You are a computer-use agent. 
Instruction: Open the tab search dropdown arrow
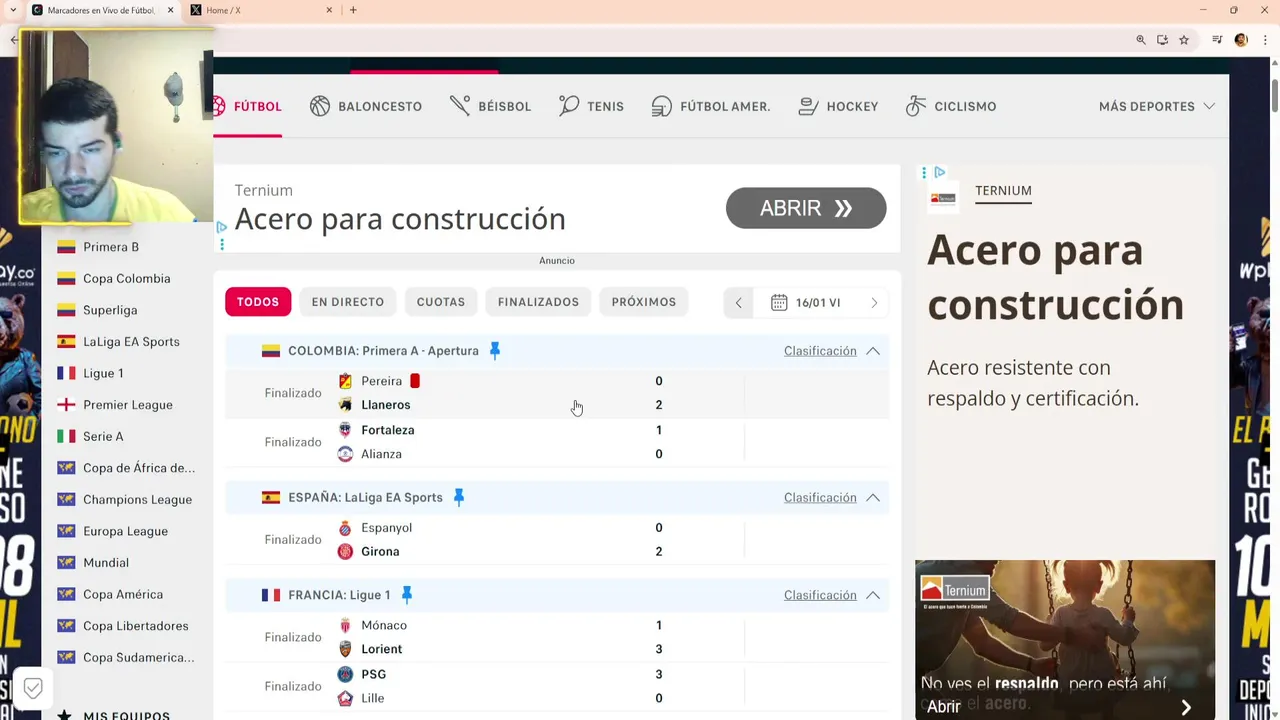click(x=13, y=10)
